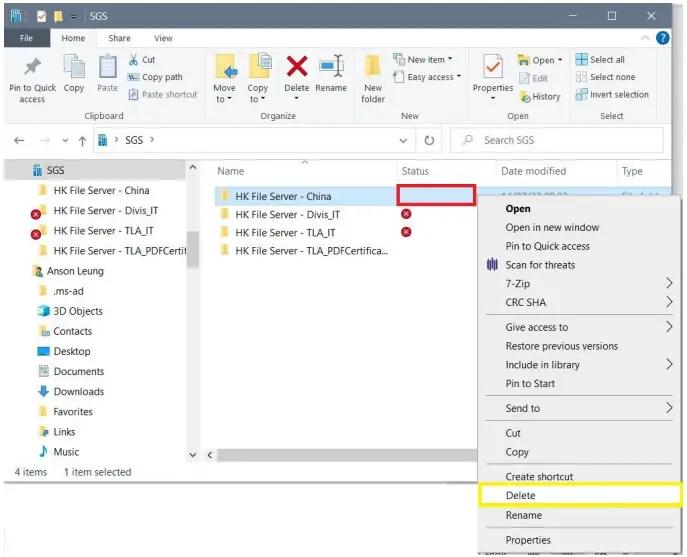The width and height of the screenshot is (687, 557).
Task: Click the Rename icon in Organize group
Action: pos(331,68)
